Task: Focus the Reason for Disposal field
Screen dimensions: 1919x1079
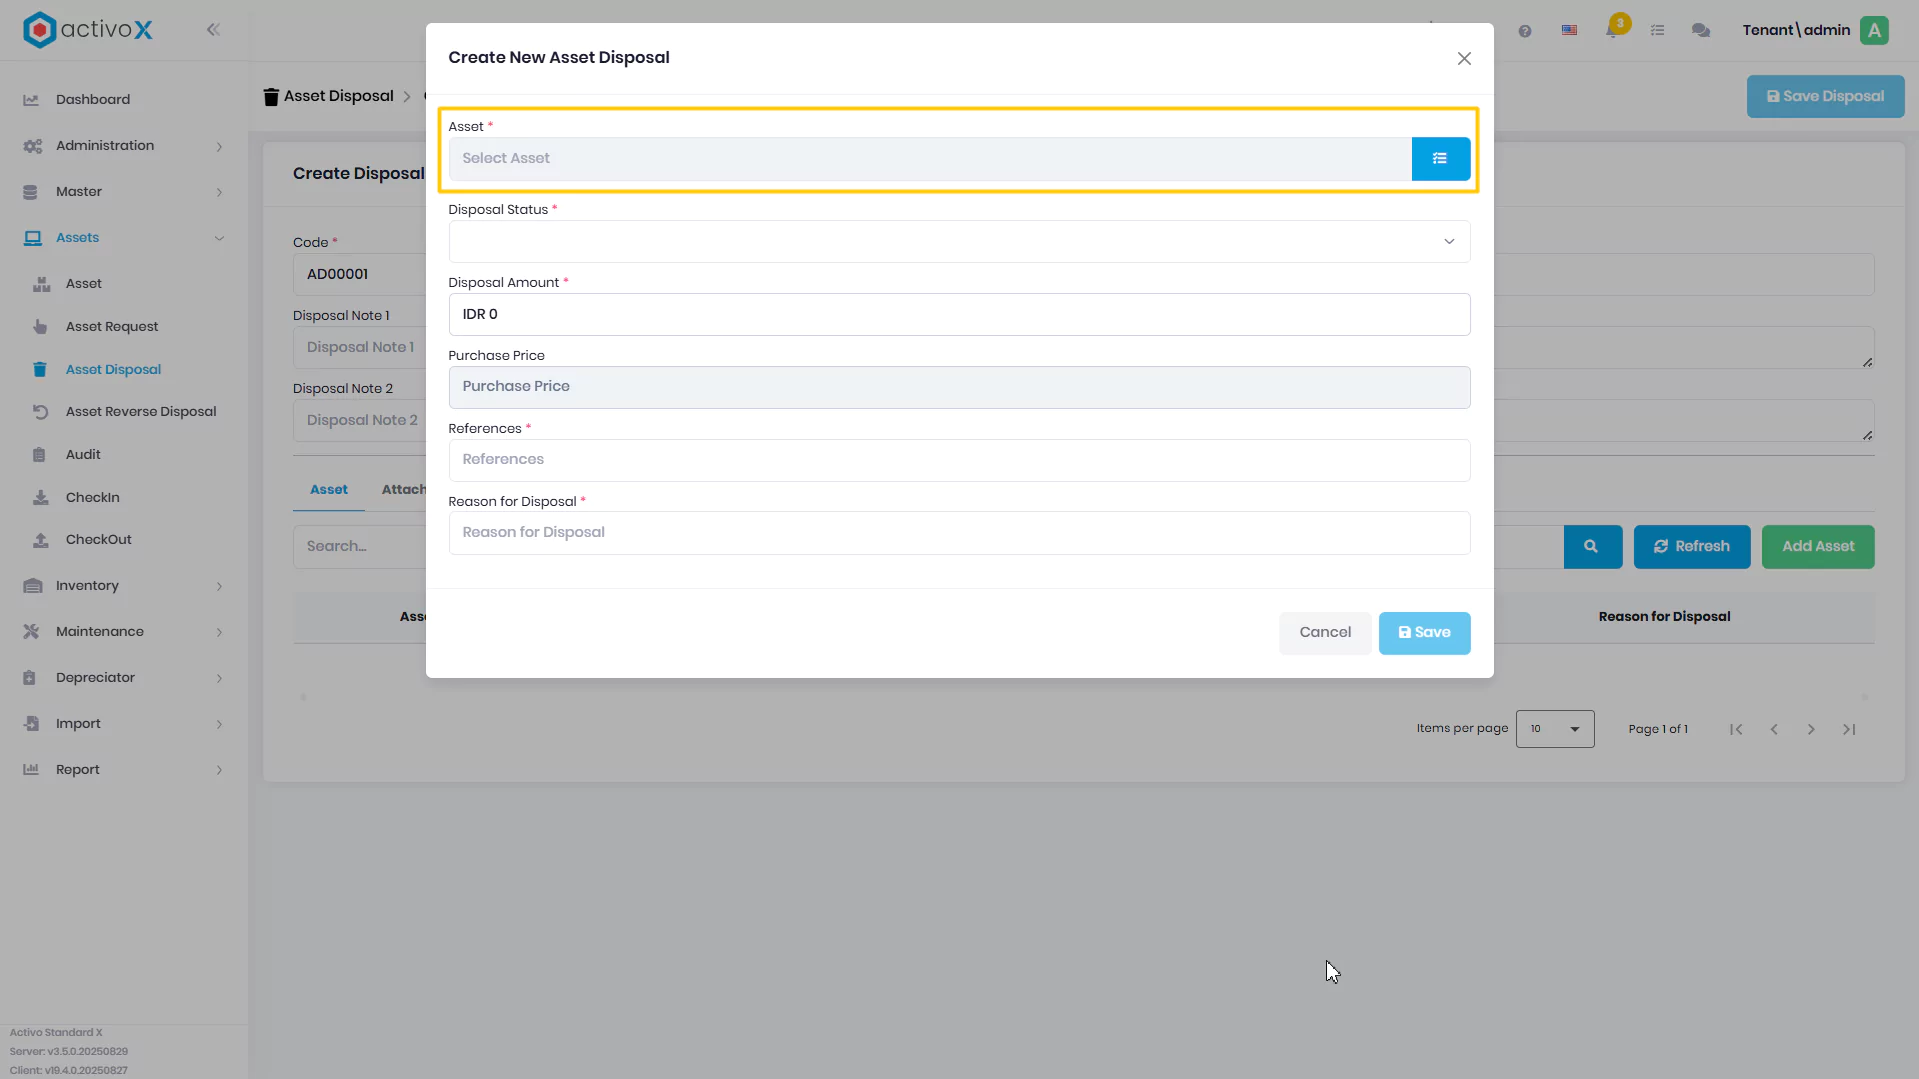Action: (959, 534)
